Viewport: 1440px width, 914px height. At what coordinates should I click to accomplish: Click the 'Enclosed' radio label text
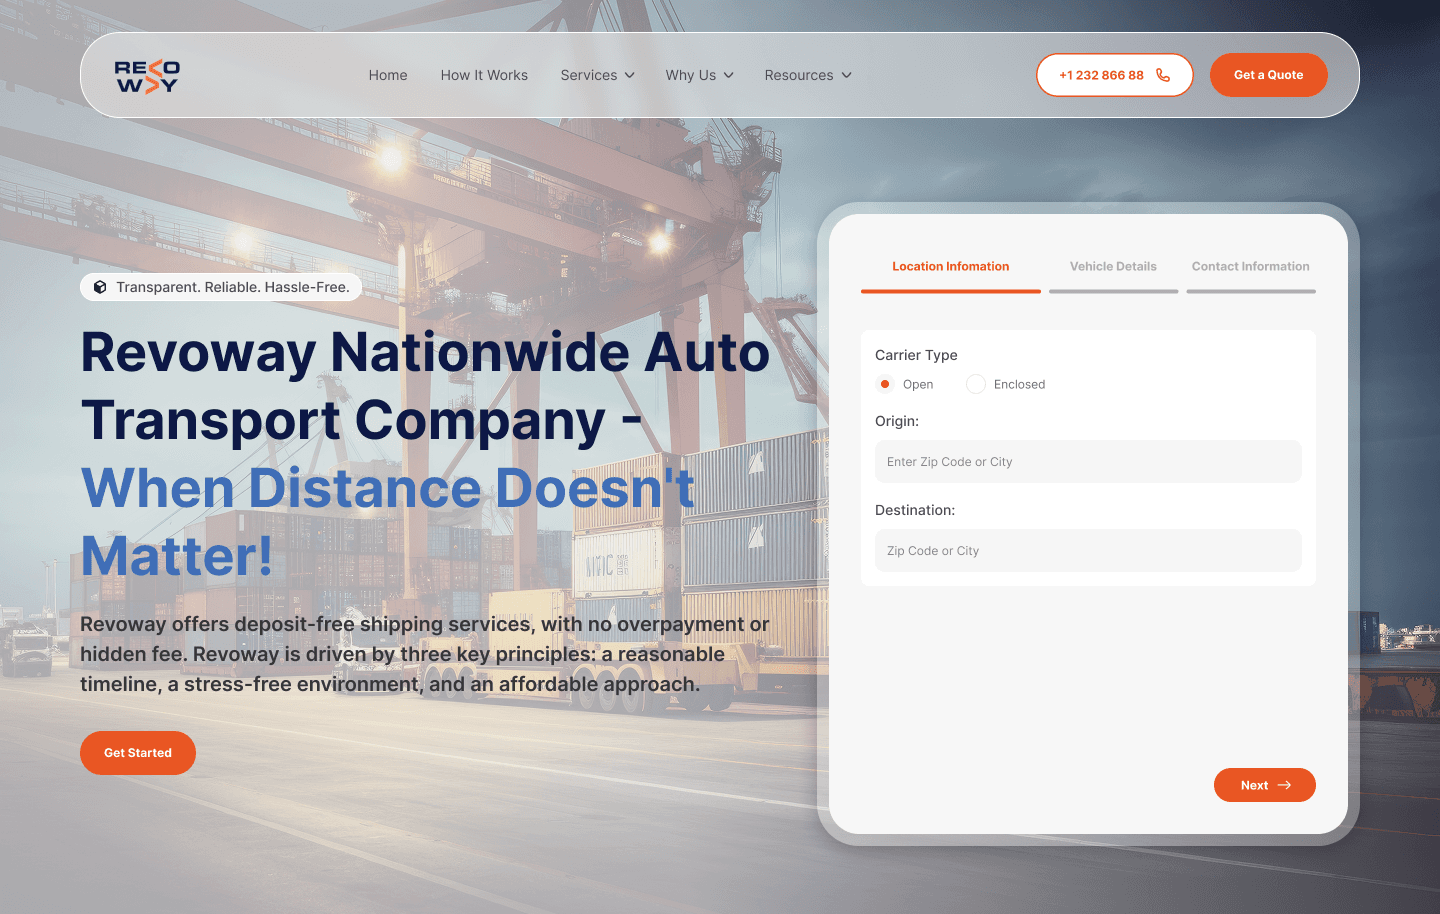tap(1020, 384)
